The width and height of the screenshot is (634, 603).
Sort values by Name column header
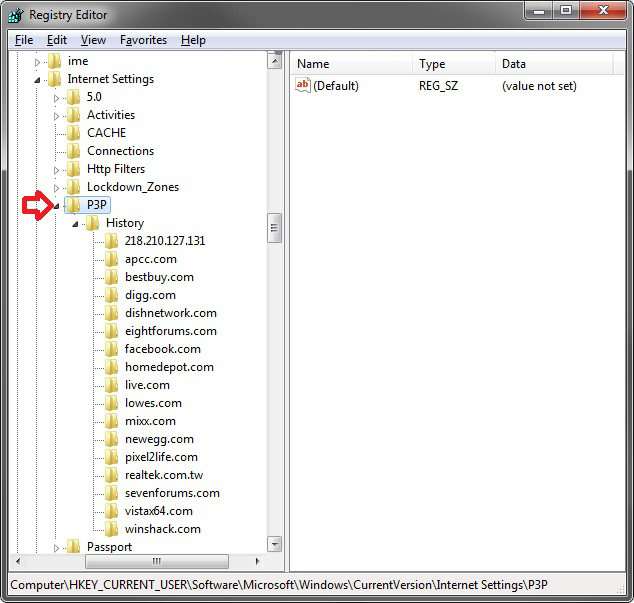[351, 64]
